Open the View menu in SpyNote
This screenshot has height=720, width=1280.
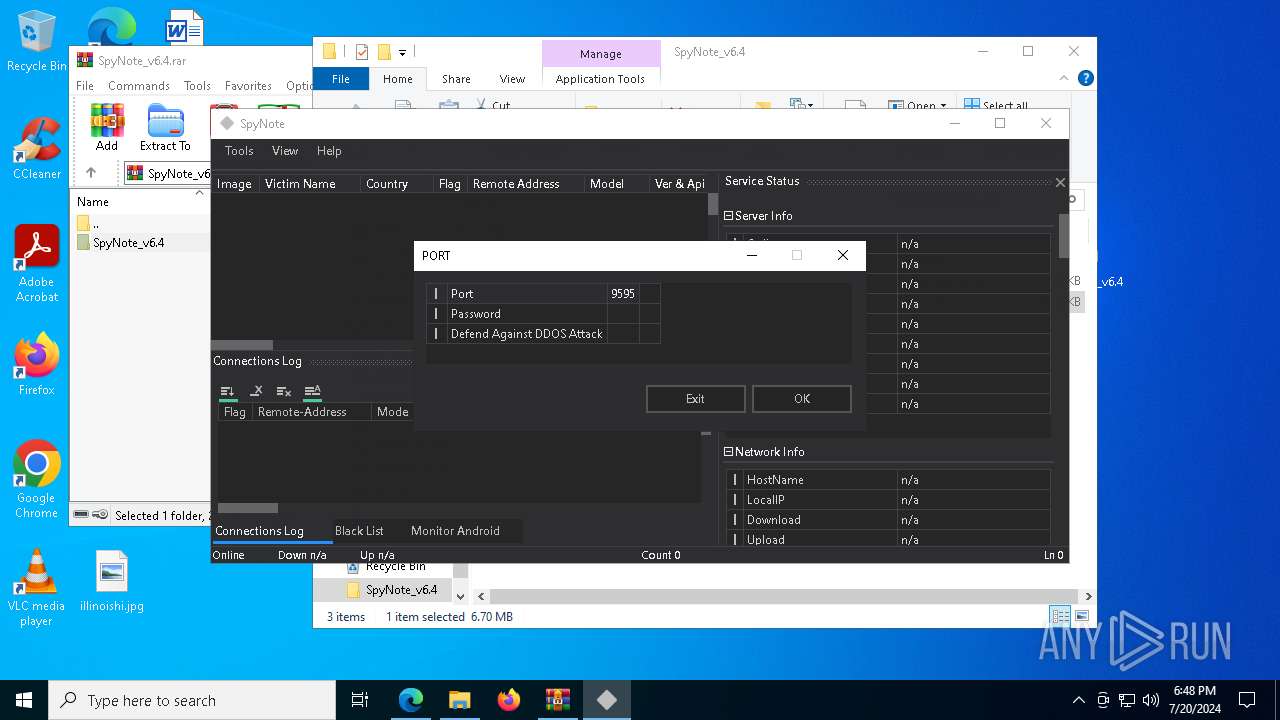(285, 151)
